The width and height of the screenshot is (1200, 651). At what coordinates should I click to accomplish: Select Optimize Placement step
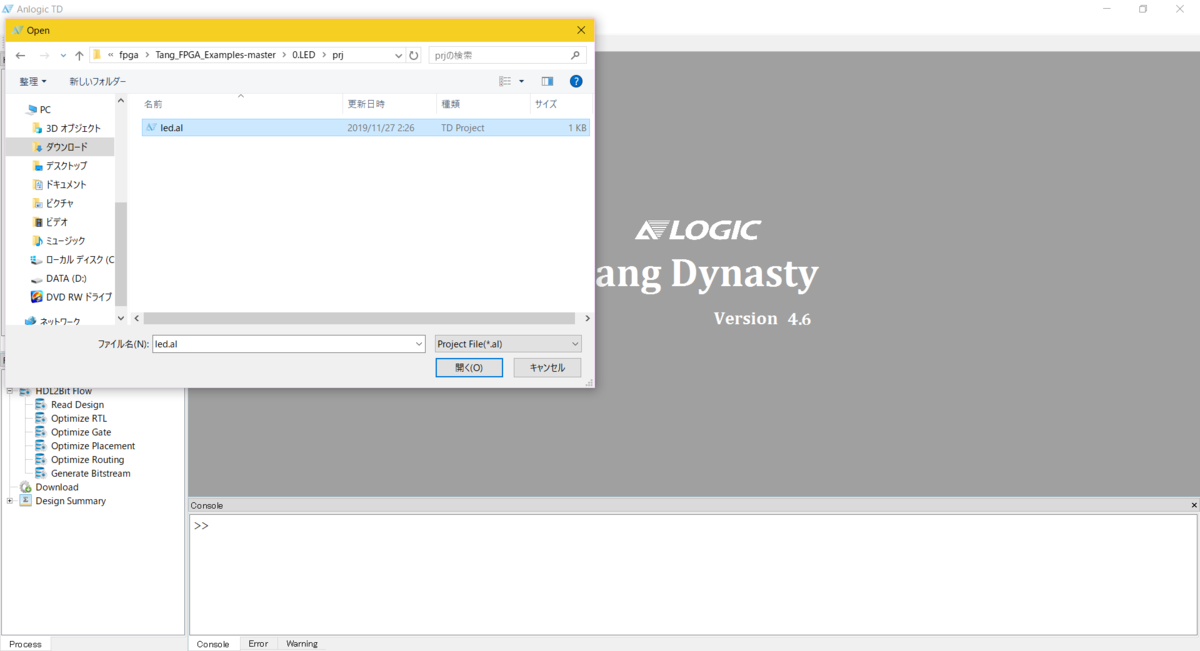93,446
